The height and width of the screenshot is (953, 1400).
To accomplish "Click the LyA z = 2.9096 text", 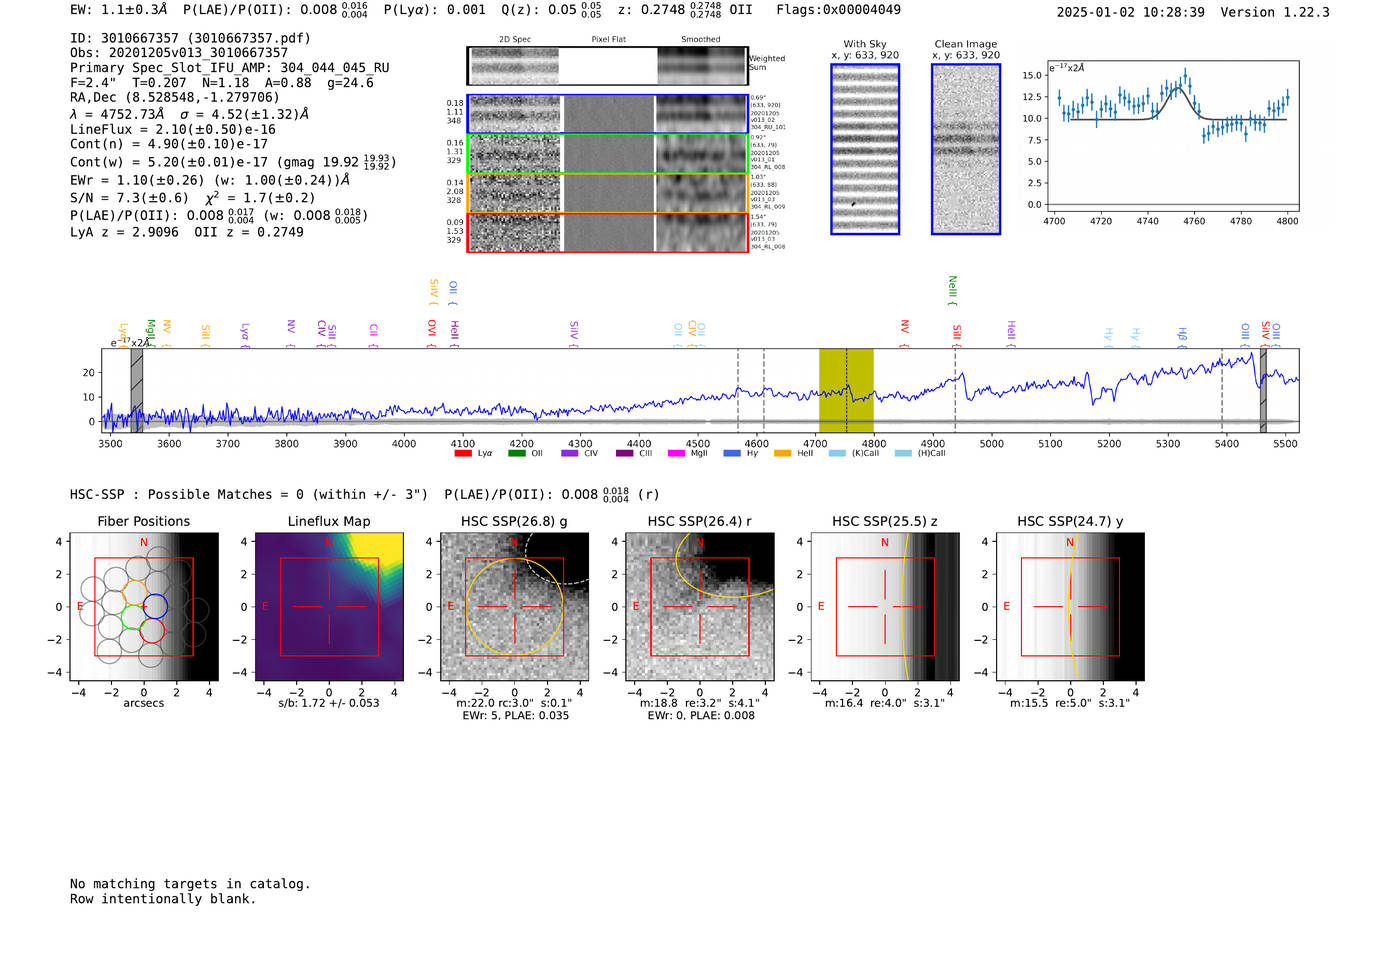I will pos(124,232).
